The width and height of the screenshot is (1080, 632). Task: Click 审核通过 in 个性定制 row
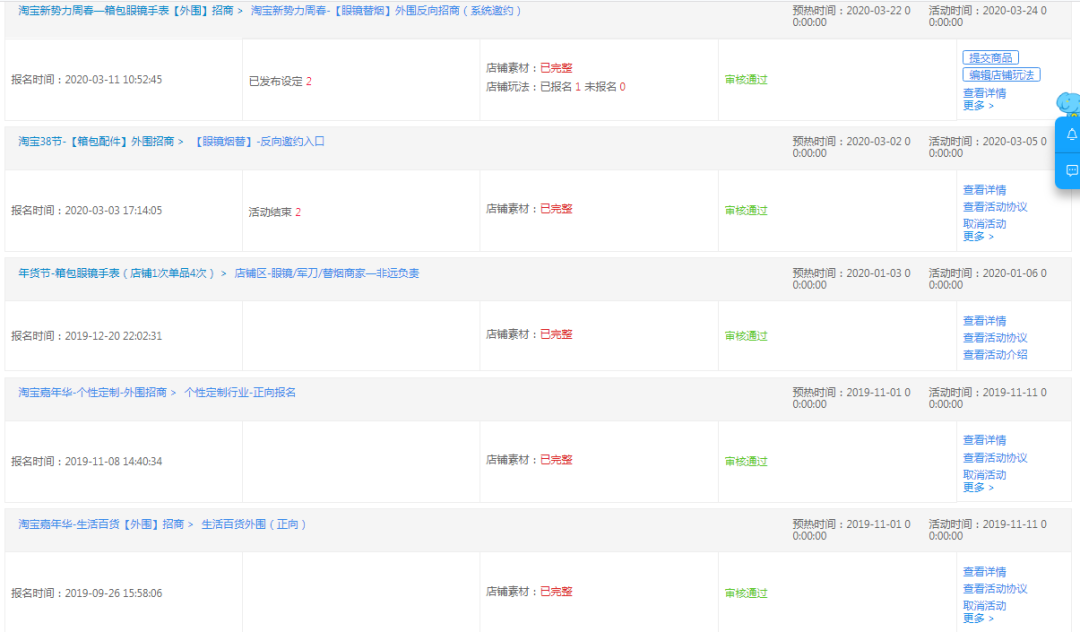(746, 461)
